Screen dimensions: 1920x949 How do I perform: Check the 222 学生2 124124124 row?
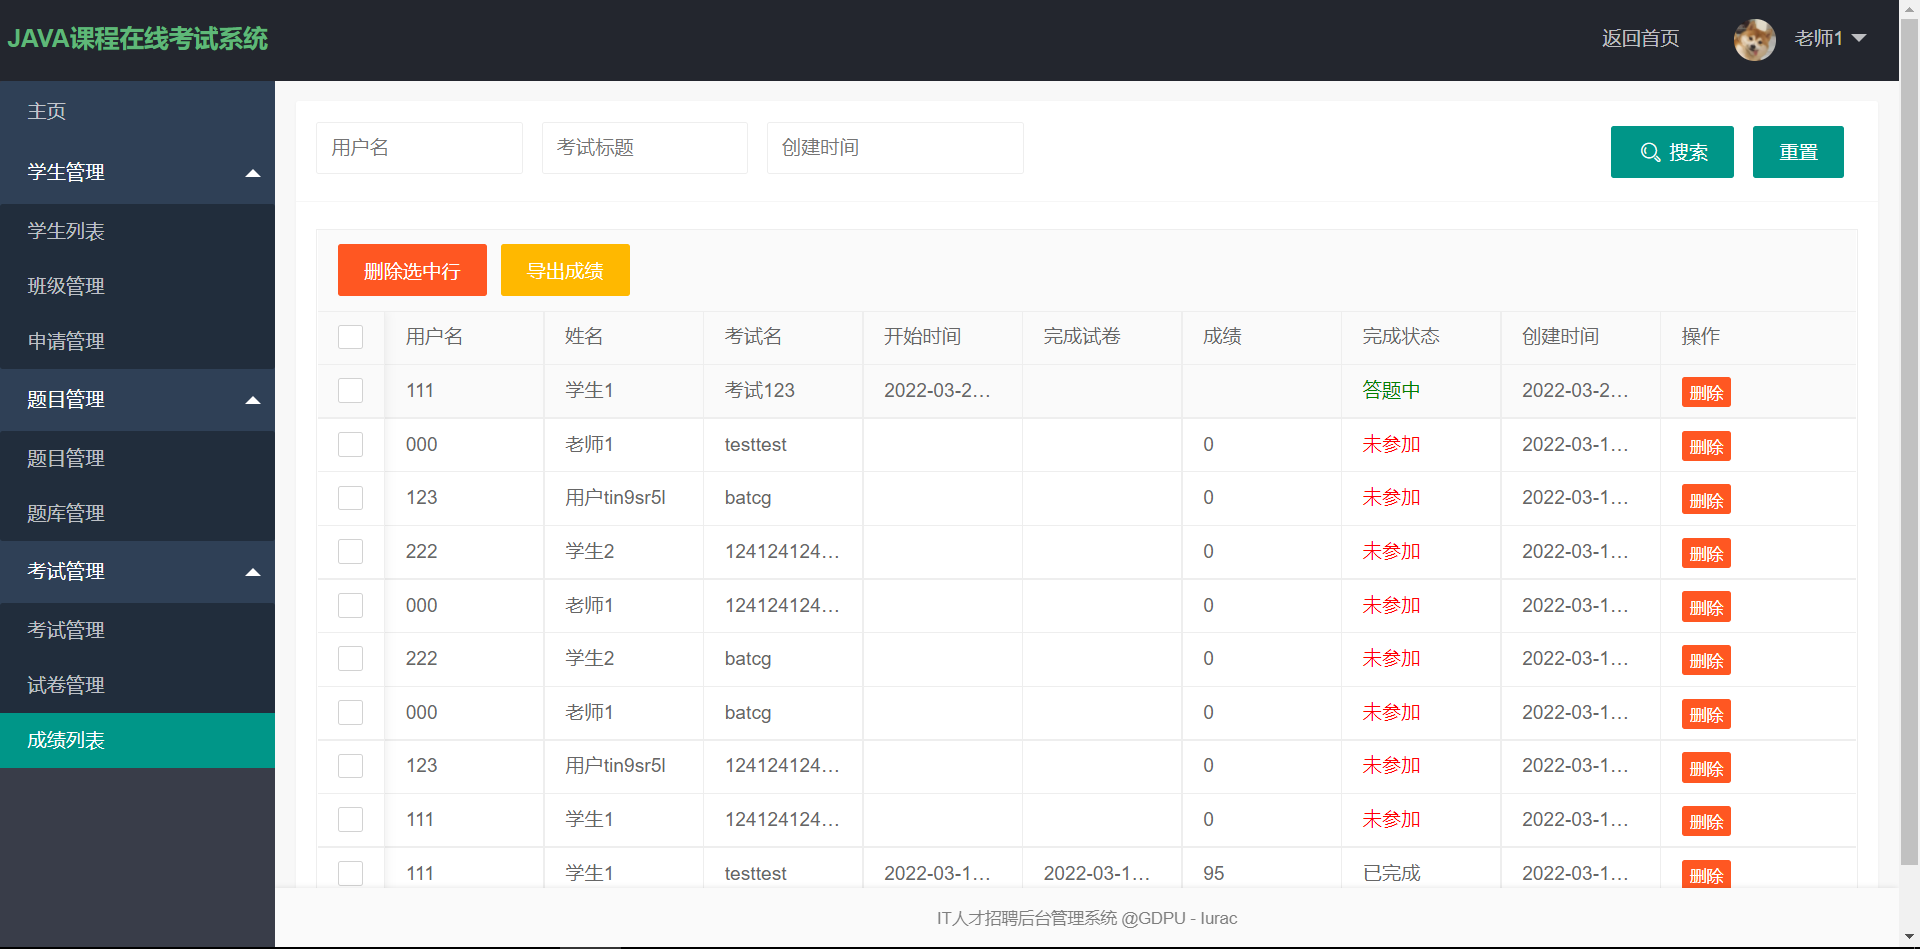pos(350,551)
